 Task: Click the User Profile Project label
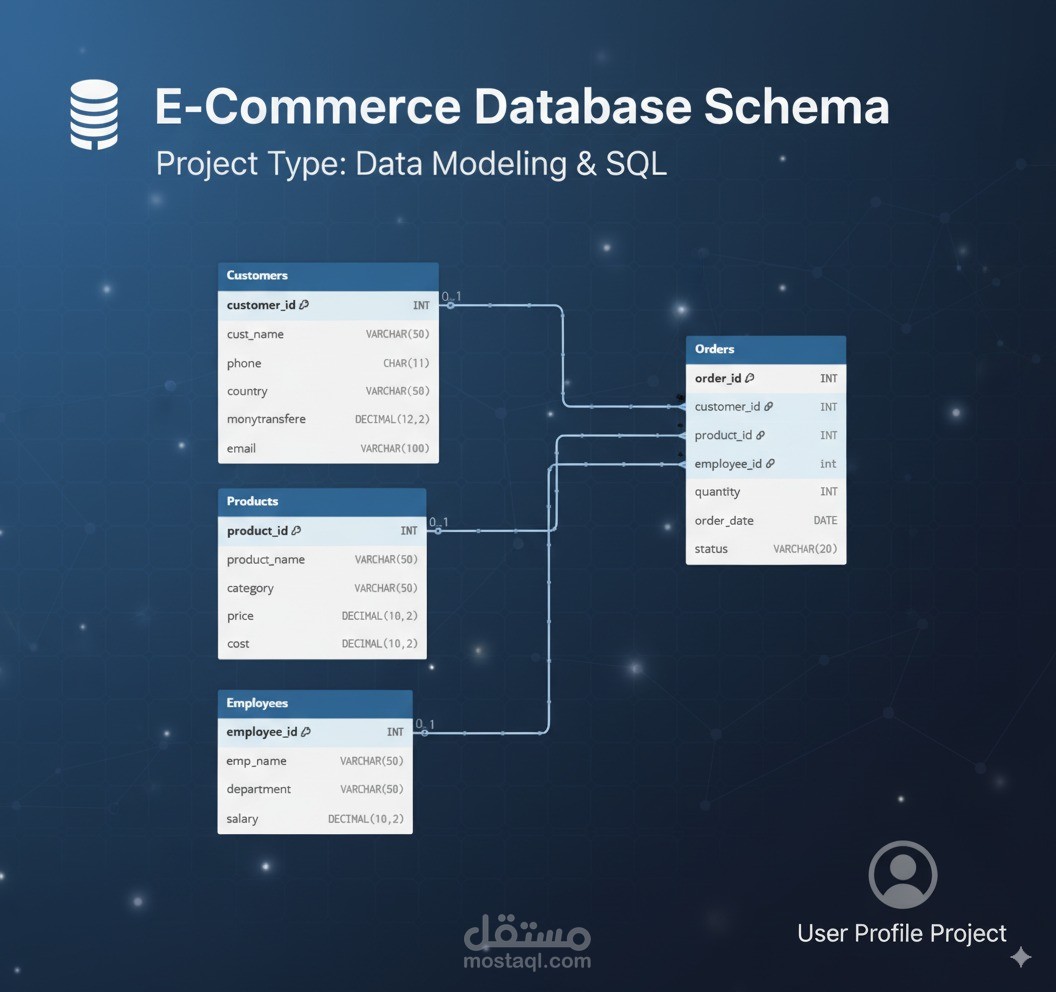[901, 933]
